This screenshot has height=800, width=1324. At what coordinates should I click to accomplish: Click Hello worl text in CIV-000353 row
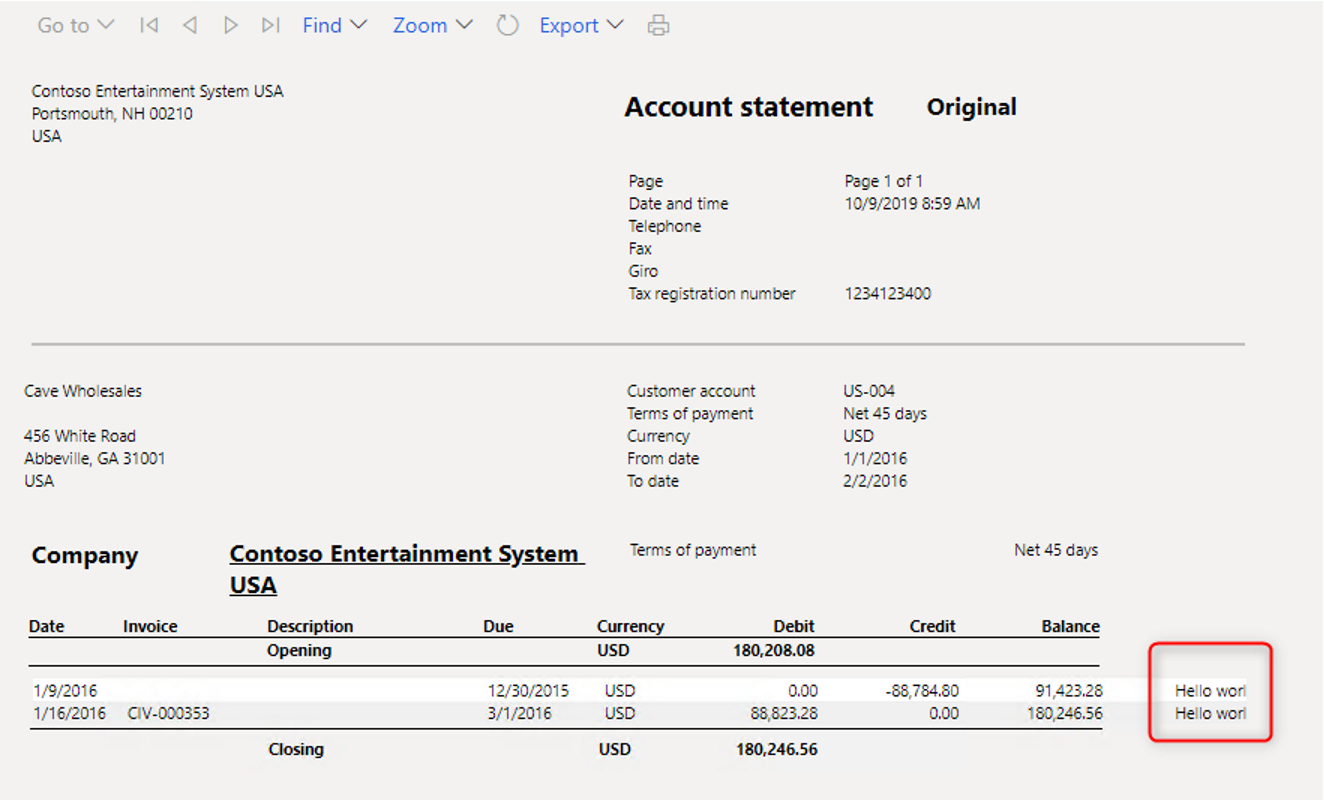(x=1210, y=714)
